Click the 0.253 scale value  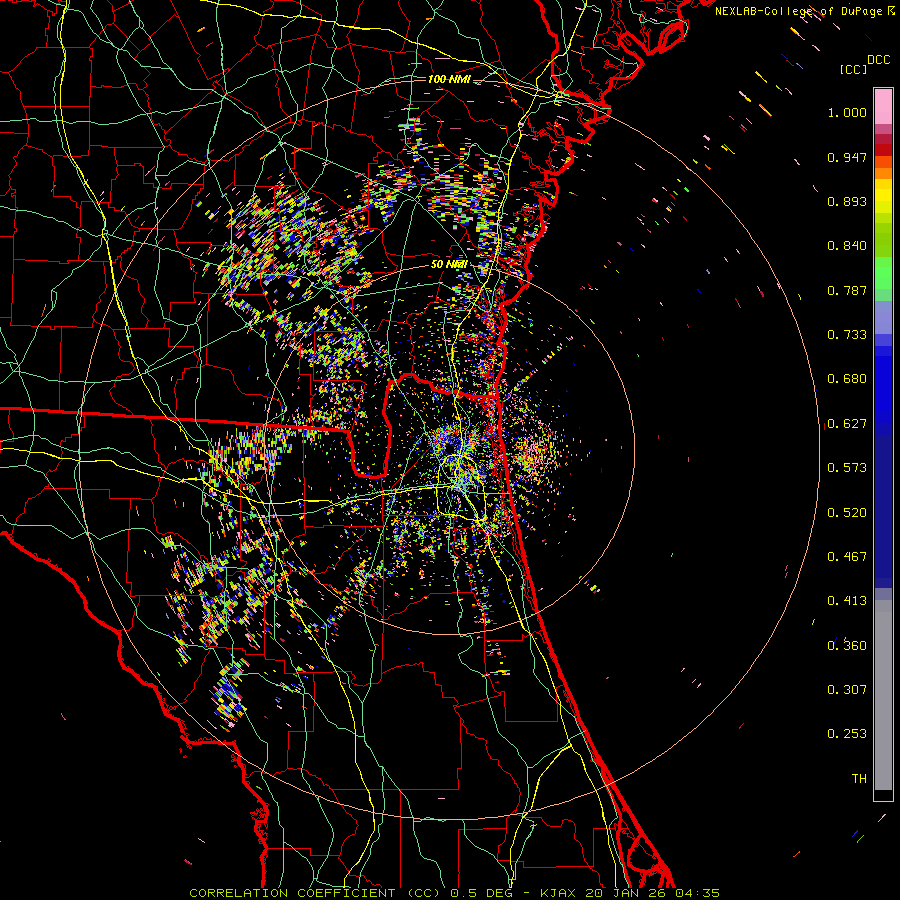pos(847,734)
